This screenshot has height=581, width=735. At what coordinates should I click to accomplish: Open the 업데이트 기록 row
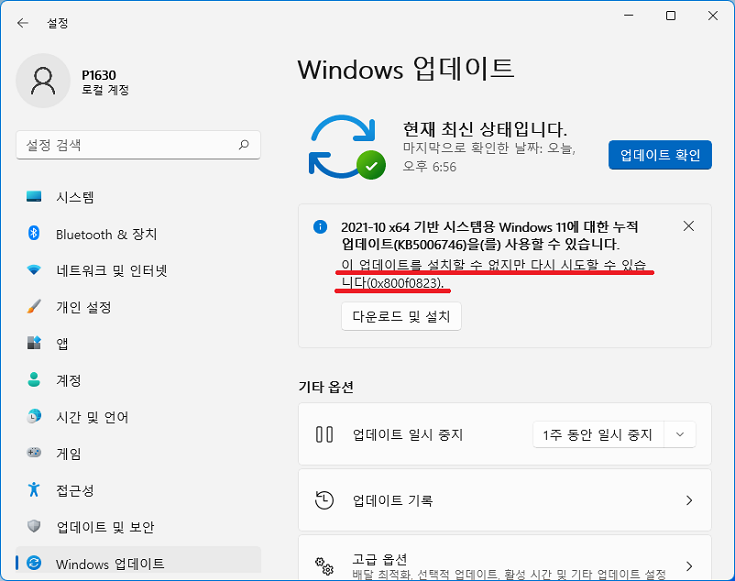pos(505,500)
